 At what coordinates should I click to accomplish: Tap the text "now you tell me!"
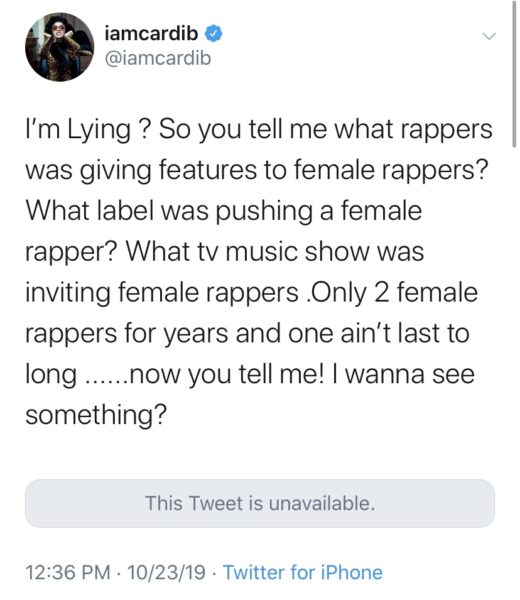click(x=227, y=374)
